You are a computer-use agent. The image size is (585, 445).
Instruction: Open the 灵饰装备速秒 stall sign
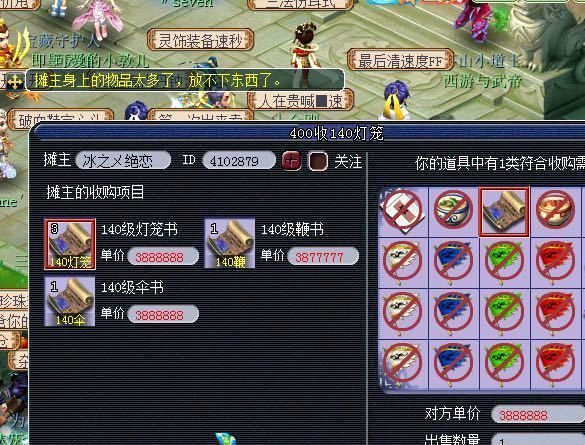[201, 40]
